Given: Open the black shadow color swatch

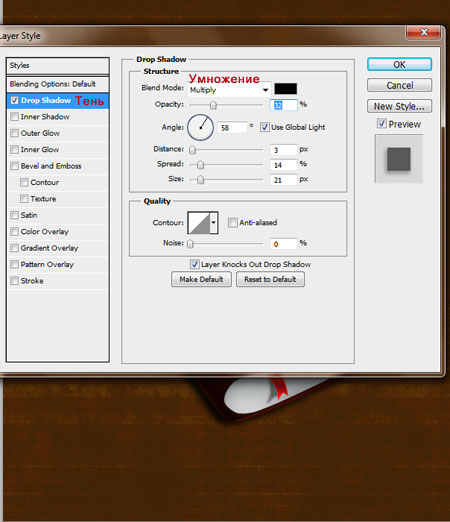Looking at the screenshot, I should click(x=286, y=89).
